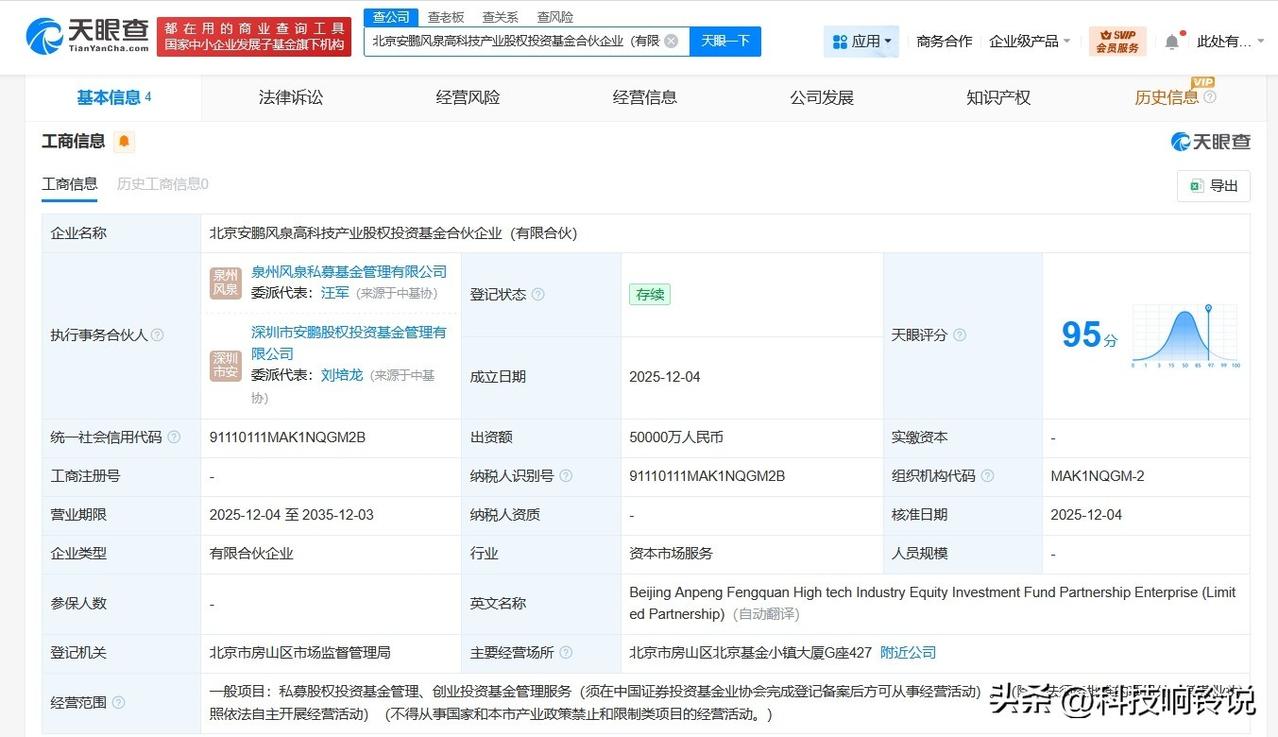Click the company name search field
The width and height of the screenshot is (1278, 737).
click(x=515, y=41)
